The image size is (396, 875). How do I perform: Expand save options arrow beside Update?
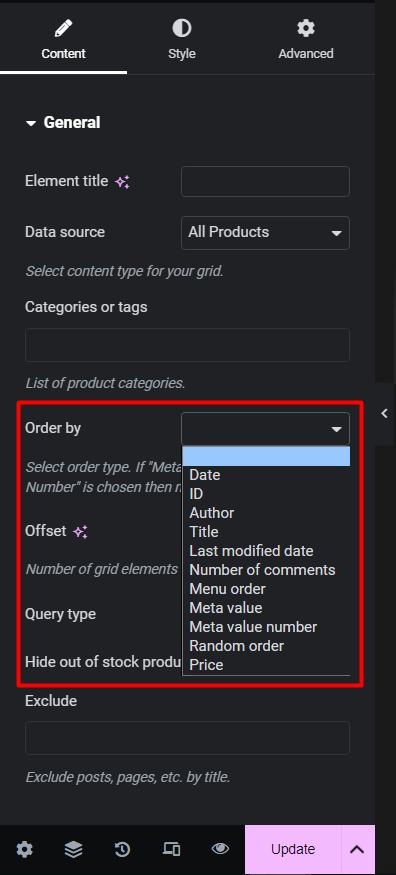tap(357, 849)
